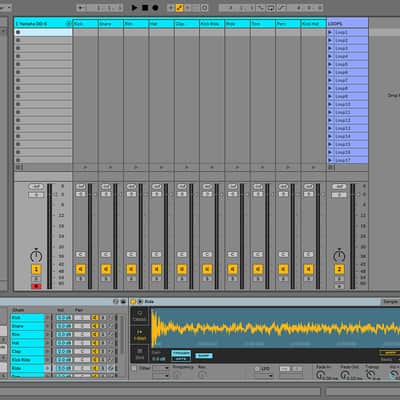Start playback with the Play button
This screenshot has width=400, height=400.
pyautogui.click(x=134, y=7)
